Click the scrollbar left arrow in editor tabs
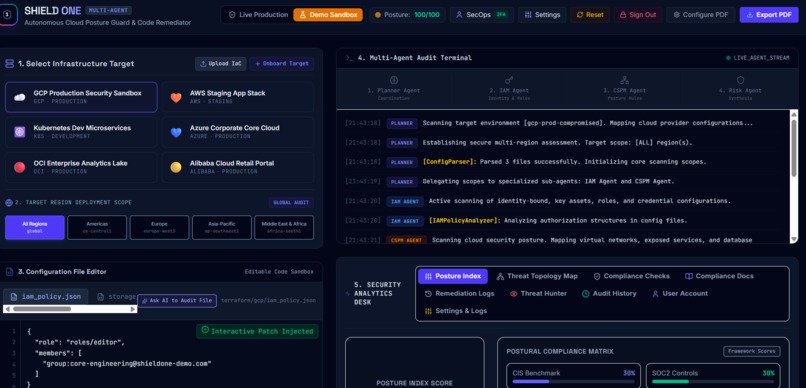 (x=7, y=309)
